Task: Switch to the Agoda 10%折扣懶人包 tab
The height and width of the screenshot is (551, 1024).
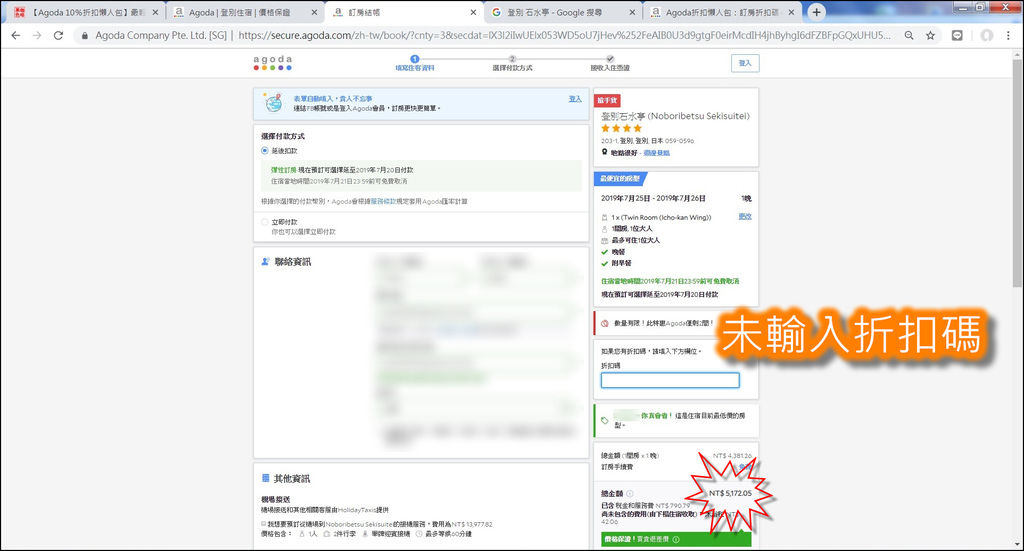Action: pyautogui.click(x=85, y=12)
